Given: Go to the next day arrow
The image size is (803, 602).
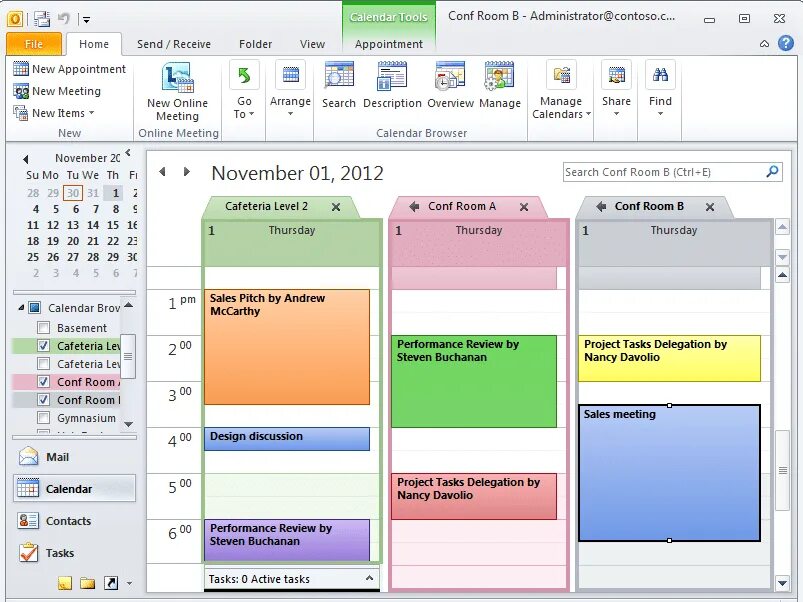Looking at the screenshot, I should point(186,171).
